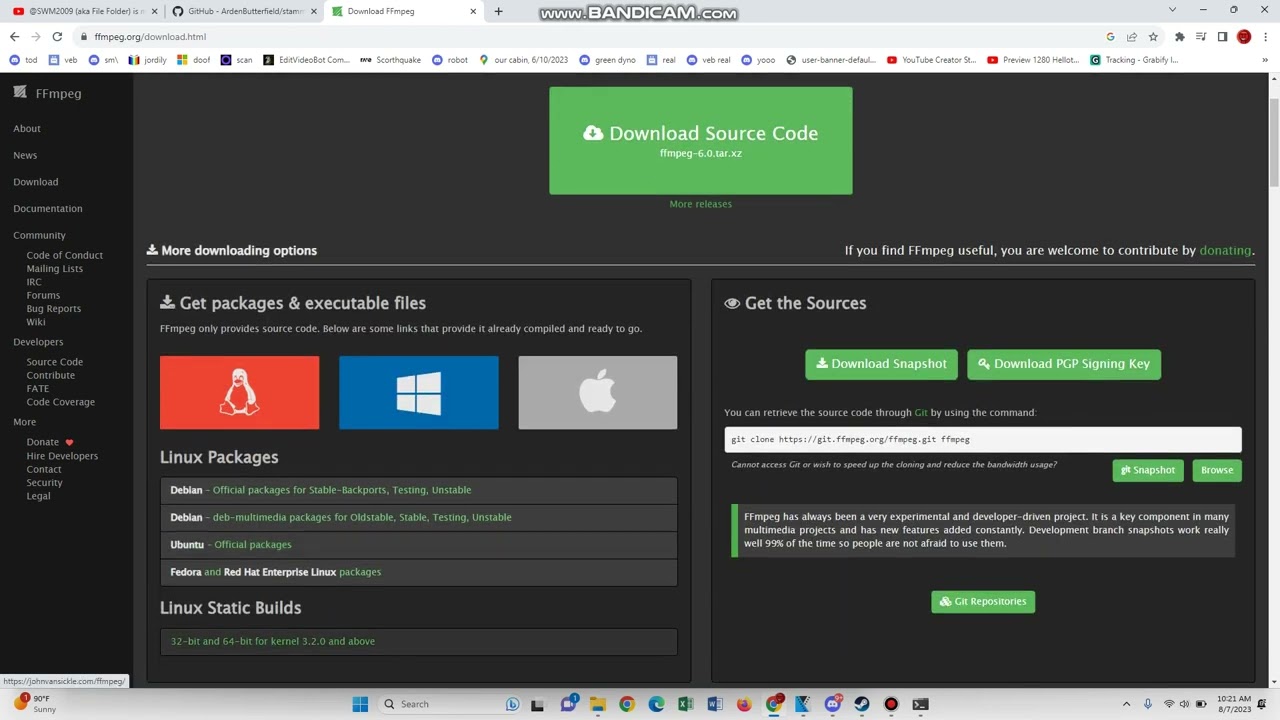
Task: Click the FFmpeg logo in sidebar
Action: (48, 93)
